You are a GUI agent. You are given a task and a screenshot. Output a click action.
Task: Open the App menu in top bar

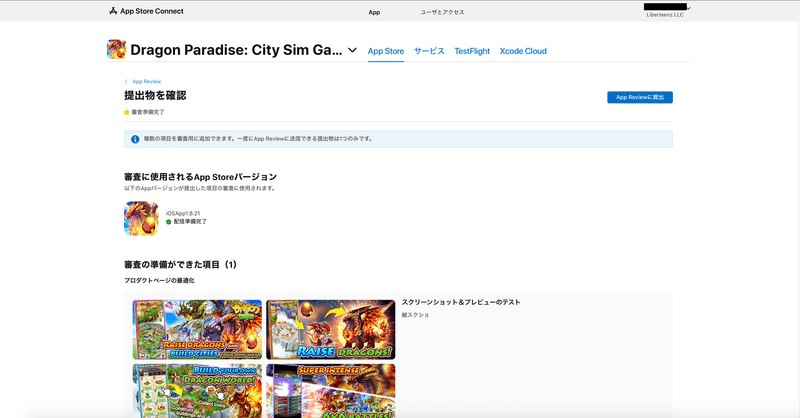click(374, 12)
